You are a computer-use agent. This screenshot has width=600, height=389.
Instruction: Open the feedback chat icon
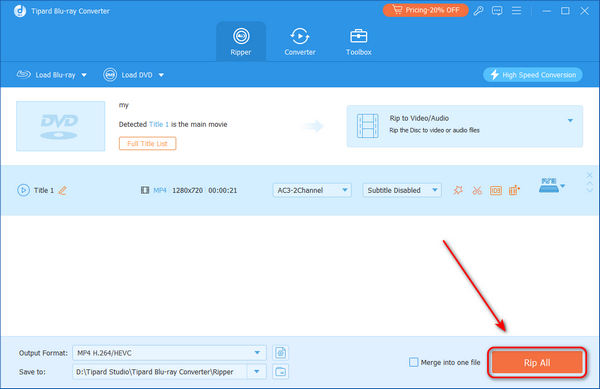[497, 11]
